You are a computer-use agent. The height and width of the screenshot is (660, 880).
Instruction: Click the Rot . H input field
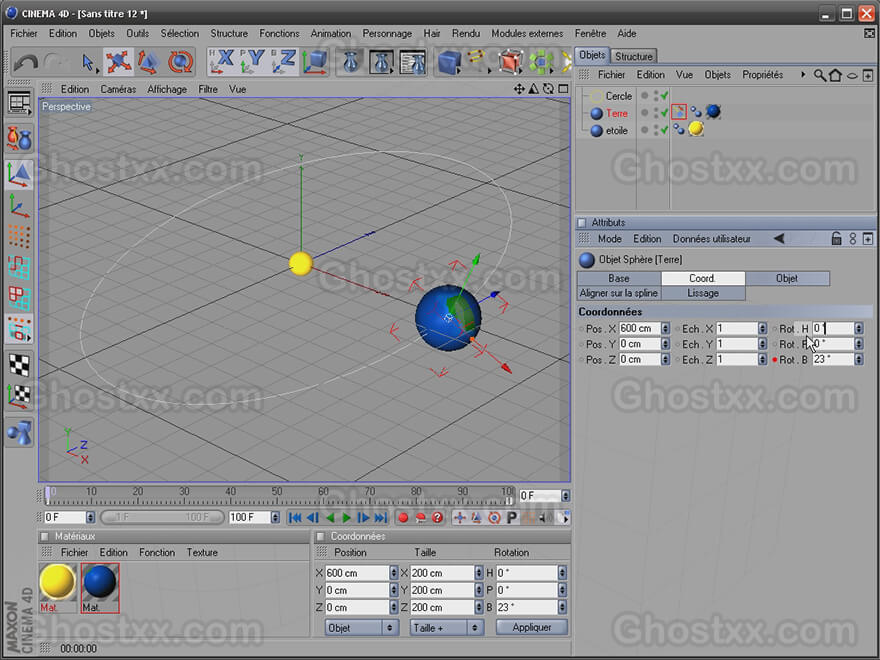[x=832, y=328]
